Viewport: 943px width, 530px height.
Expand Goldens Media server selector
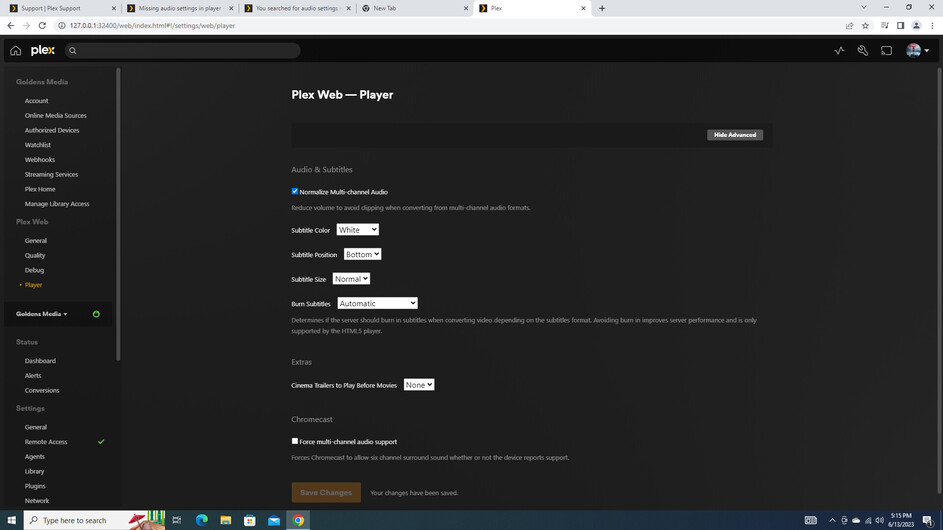[x=41, y=314]
